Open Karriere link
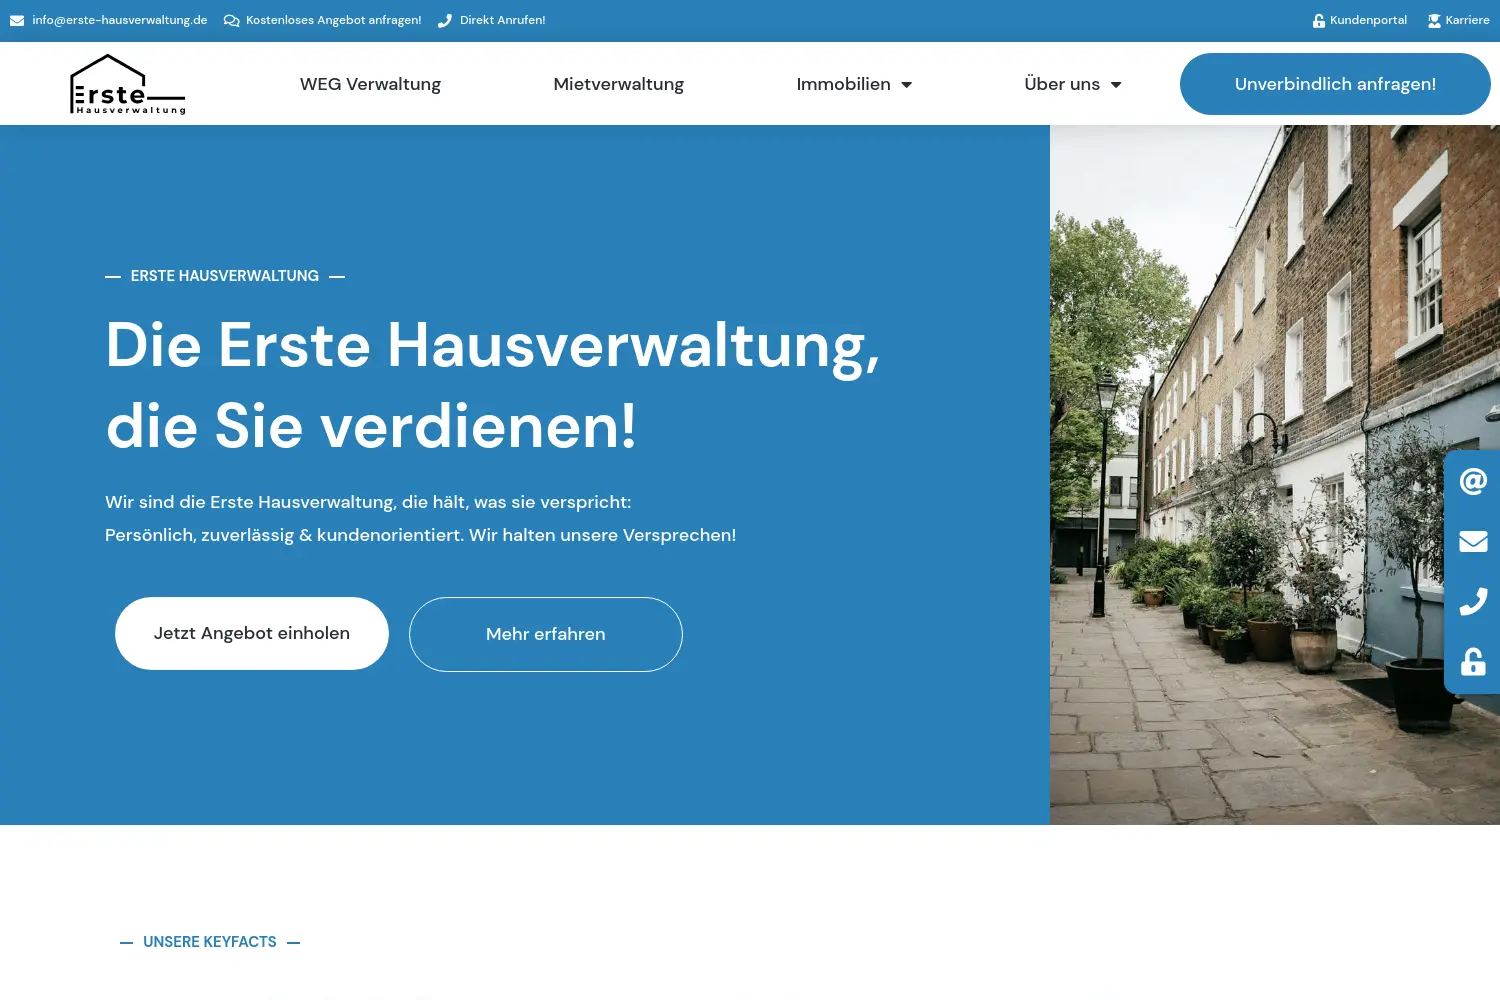This screenshot has height=1000, width=1500. (1467, 20)
